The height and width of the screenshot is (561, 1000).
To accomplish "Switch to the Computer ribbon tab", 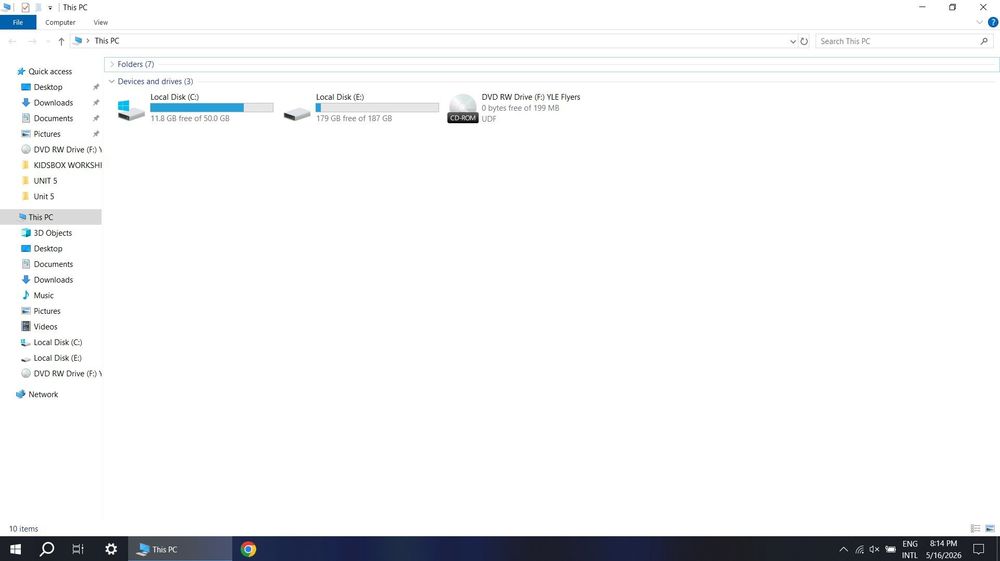I will (x=60, y=22).
